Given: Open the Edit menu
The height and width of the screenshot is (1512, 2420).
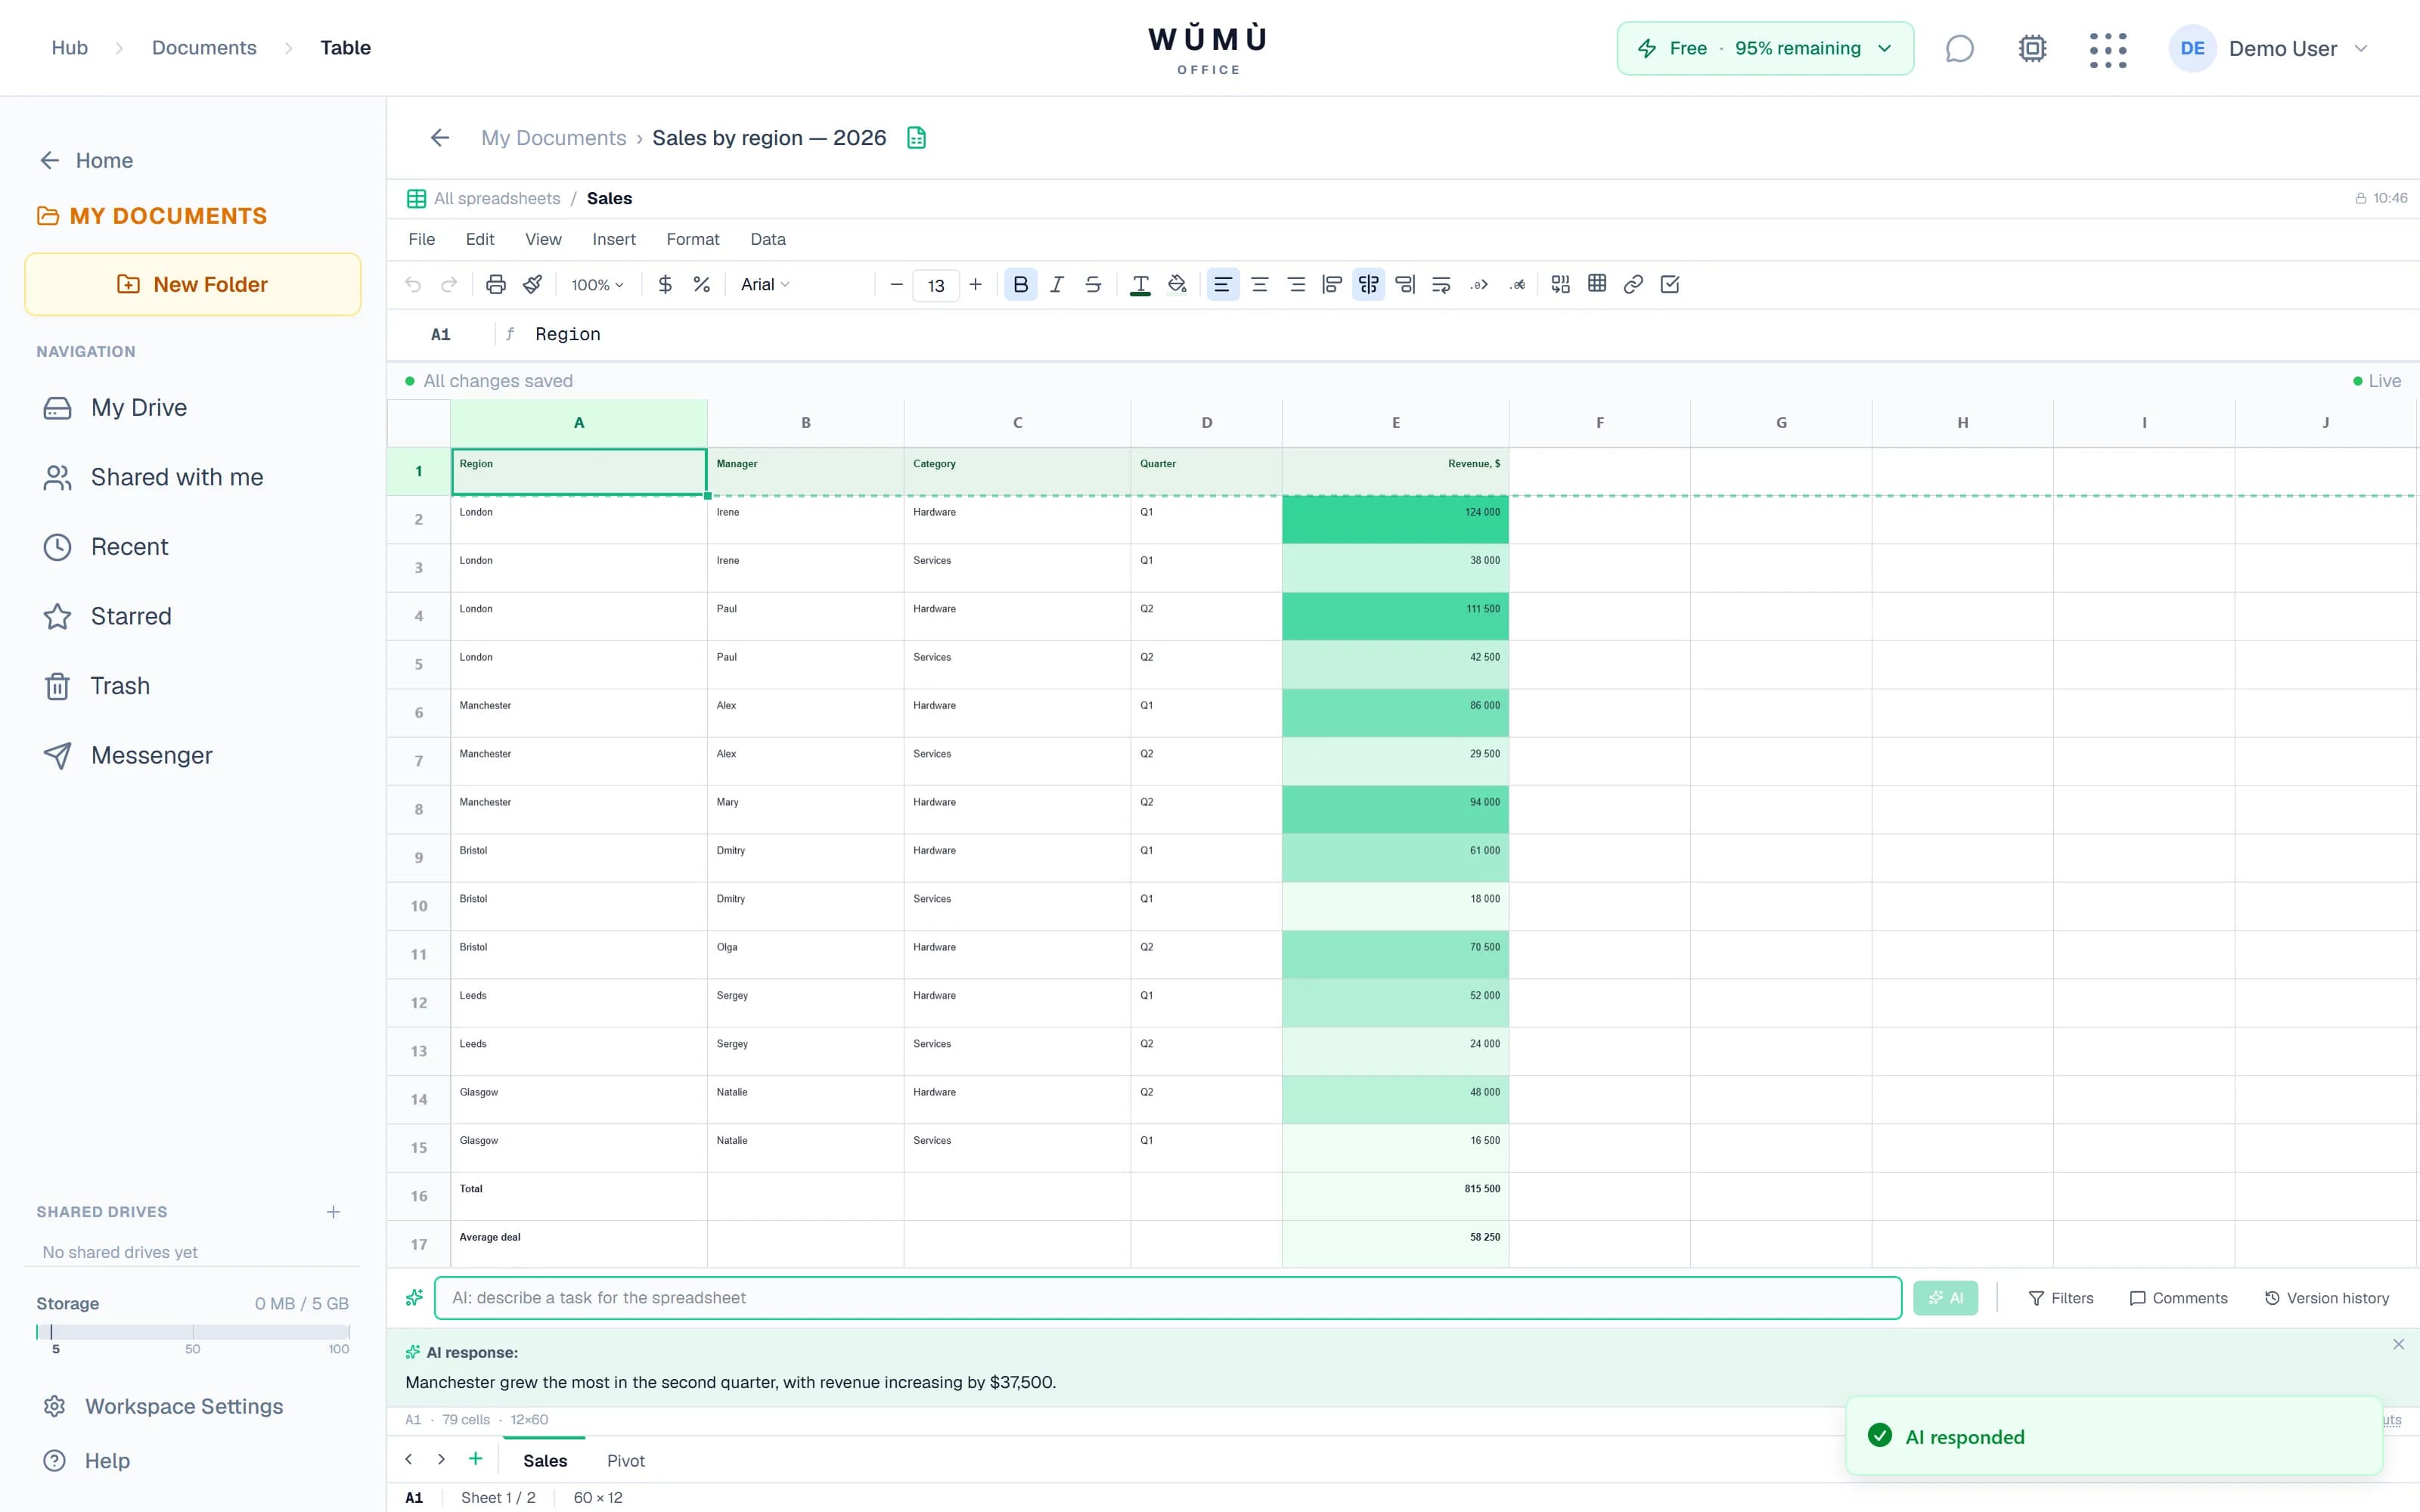Looking at the screenshot, I should tap(480, 239).
